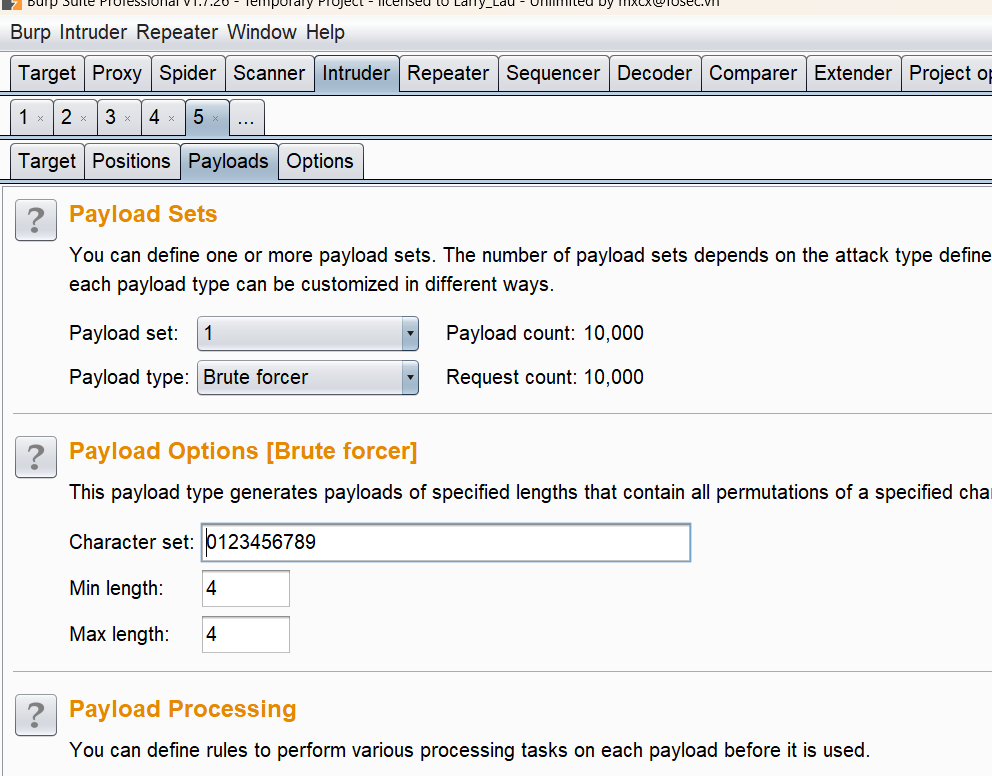The height and width of the screenshot is (776, 992).
Task: Open the Payload Sets help icon
Action: 36,220
